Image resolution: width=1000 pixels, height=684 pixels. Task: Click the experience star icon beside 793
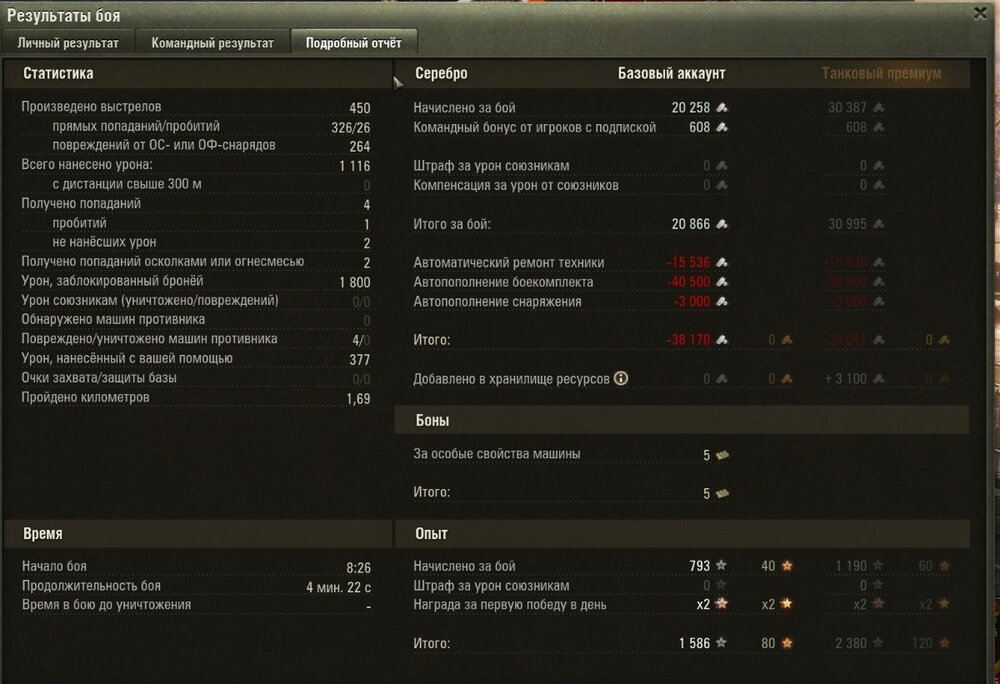coord(720,565)
